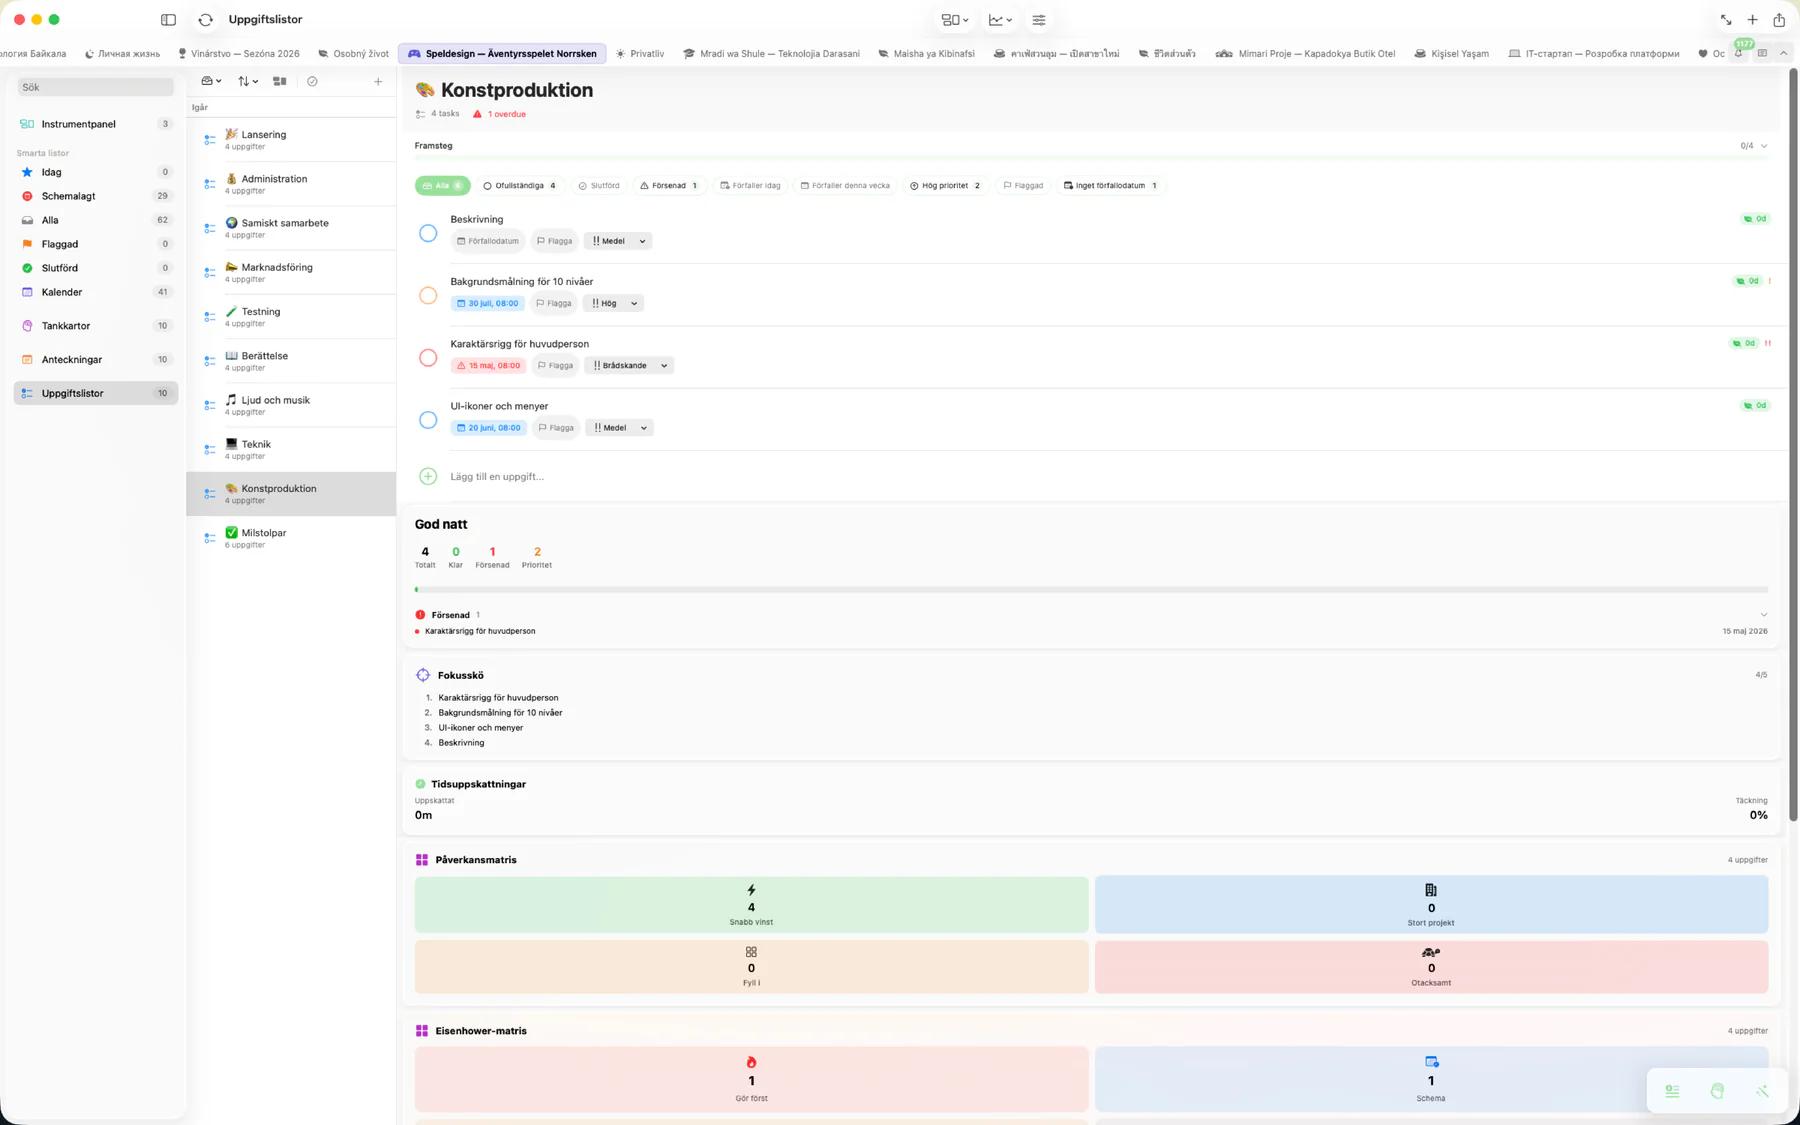Check off Karaktärsrigg för huvudperson task
The height and width of the screenshot is (1125, 1800).
click(x=428, y=358)
